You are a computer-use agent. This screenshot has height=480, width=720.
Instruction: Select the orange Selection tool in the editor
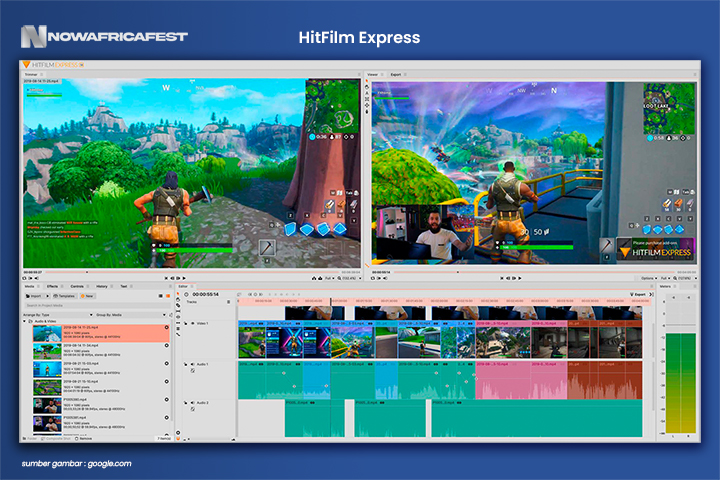[178, 294]
